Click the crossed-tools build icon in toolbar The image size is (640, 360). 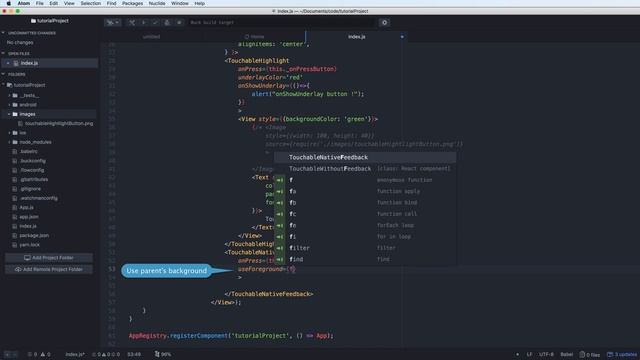point(132,22)
